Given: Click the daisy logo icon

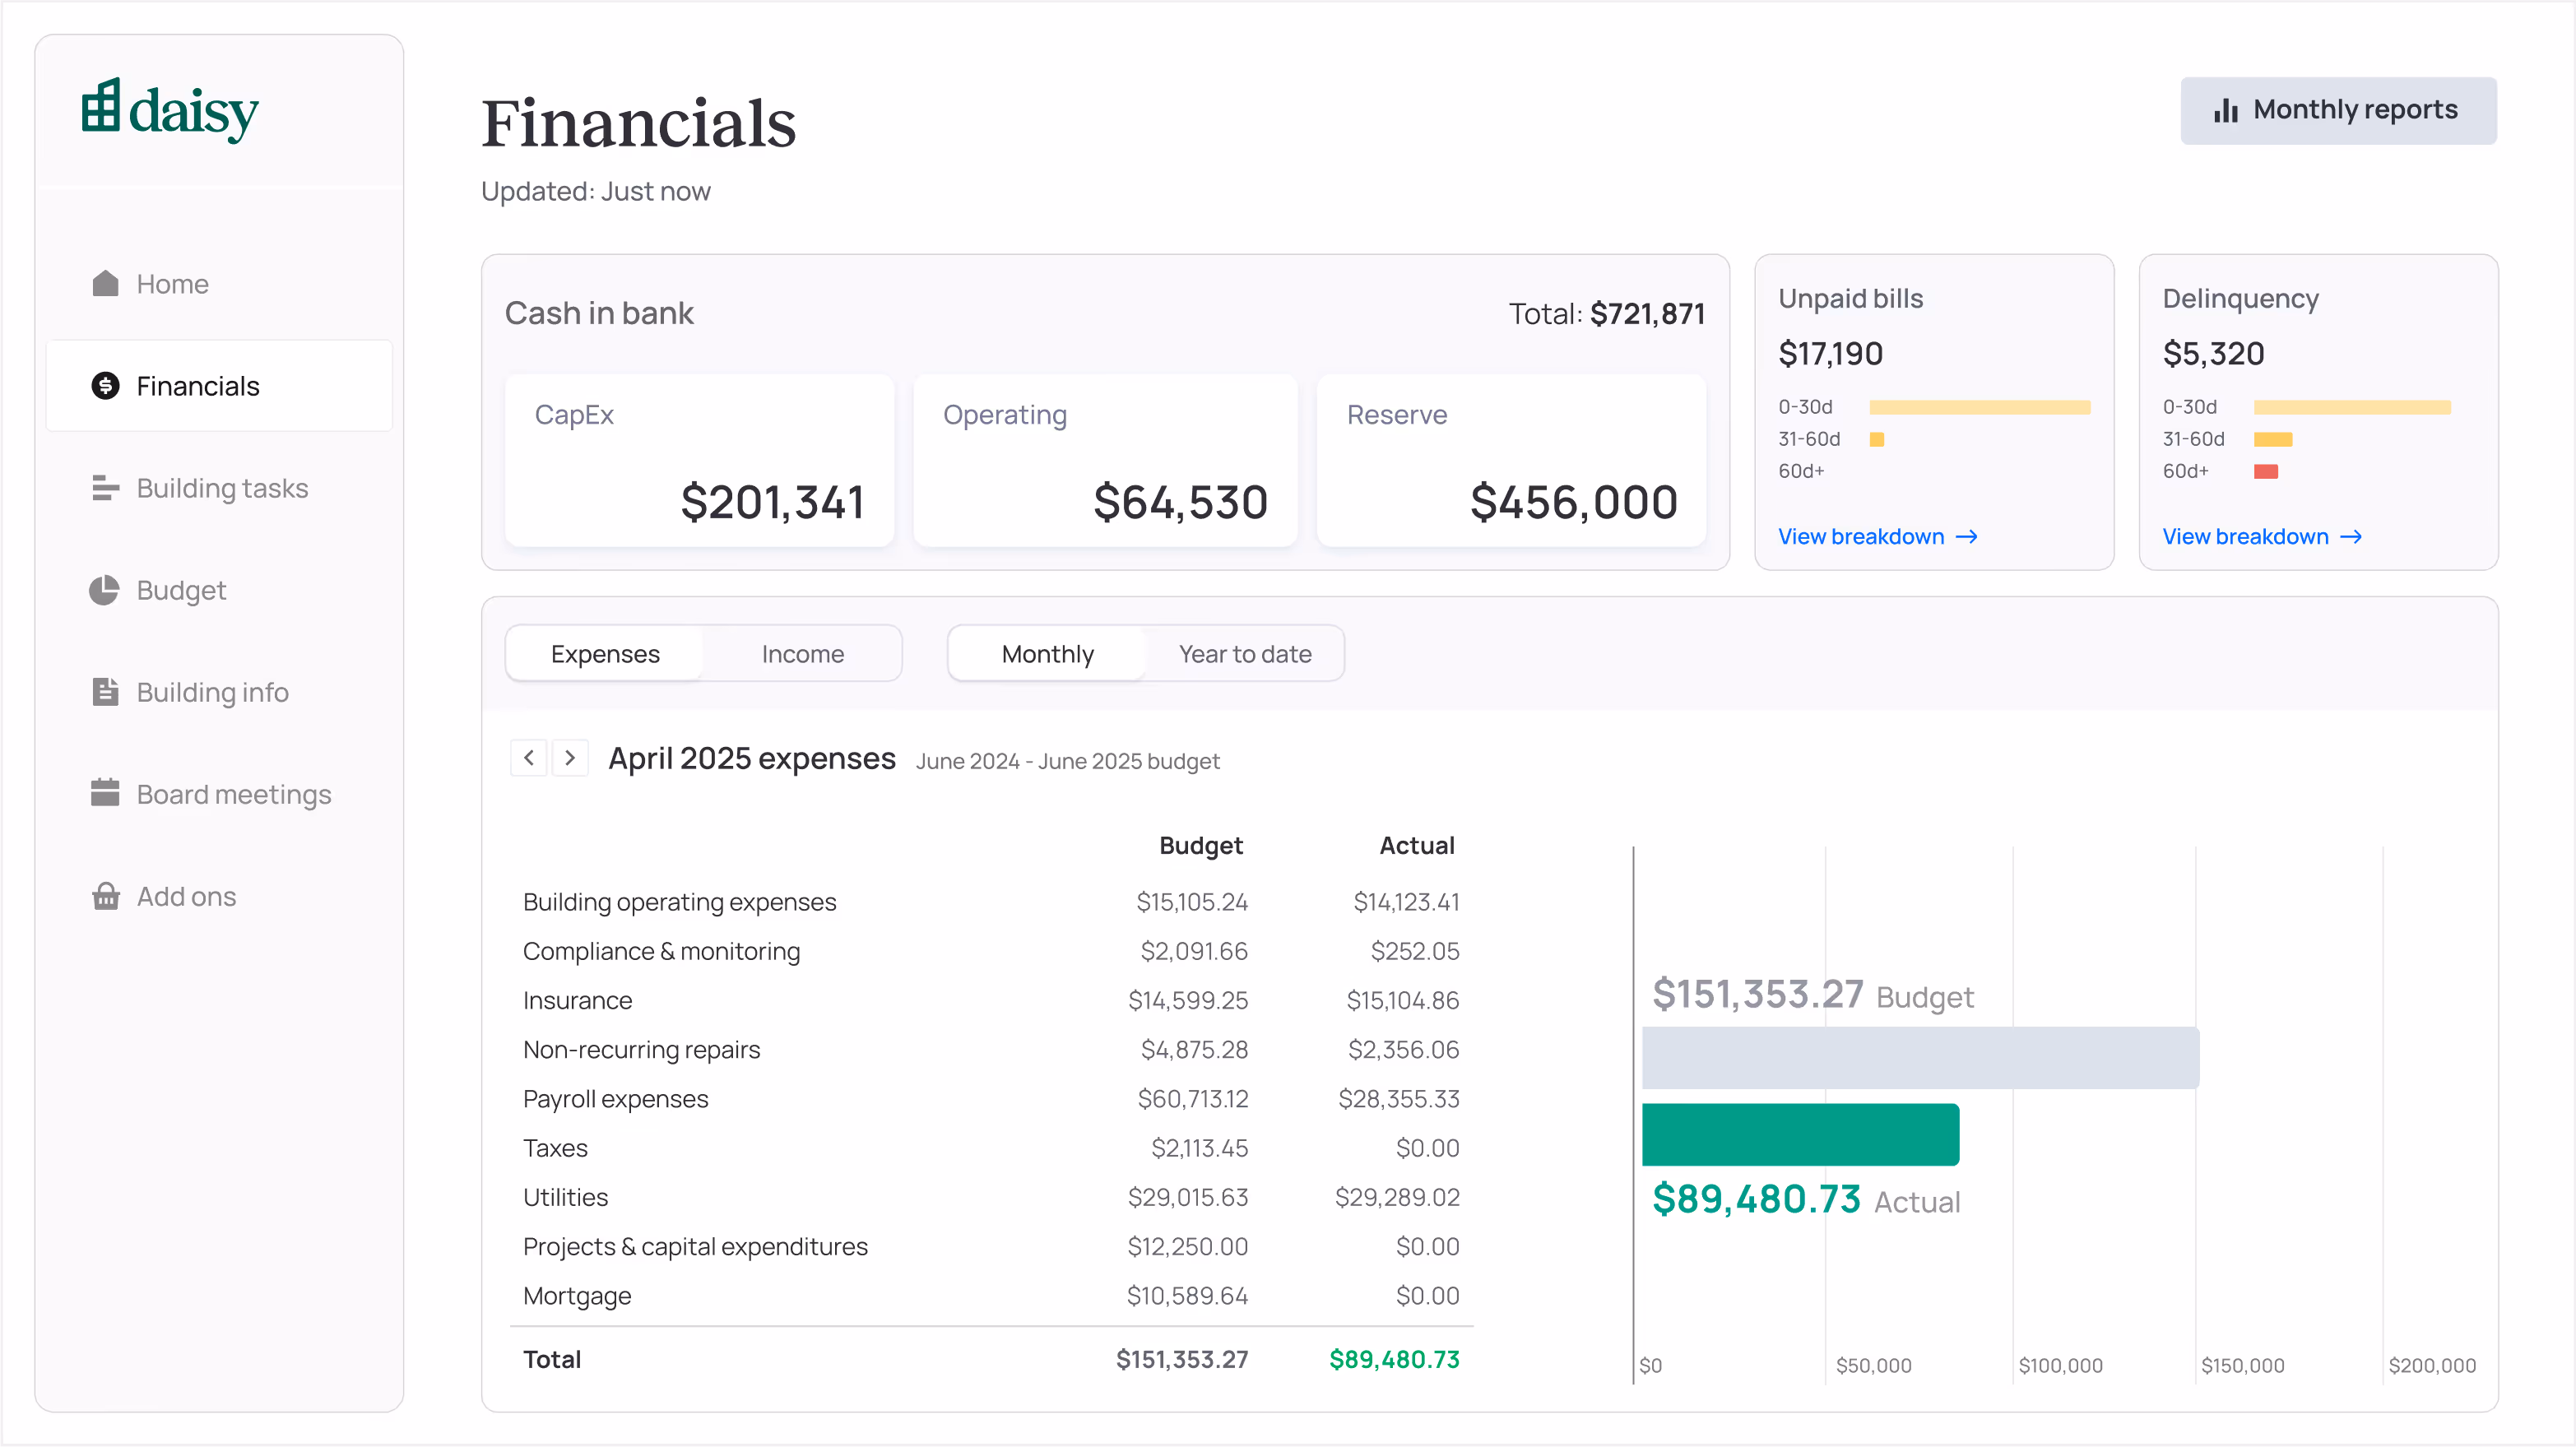Looking at the screenshot, I should coord(101,106).
